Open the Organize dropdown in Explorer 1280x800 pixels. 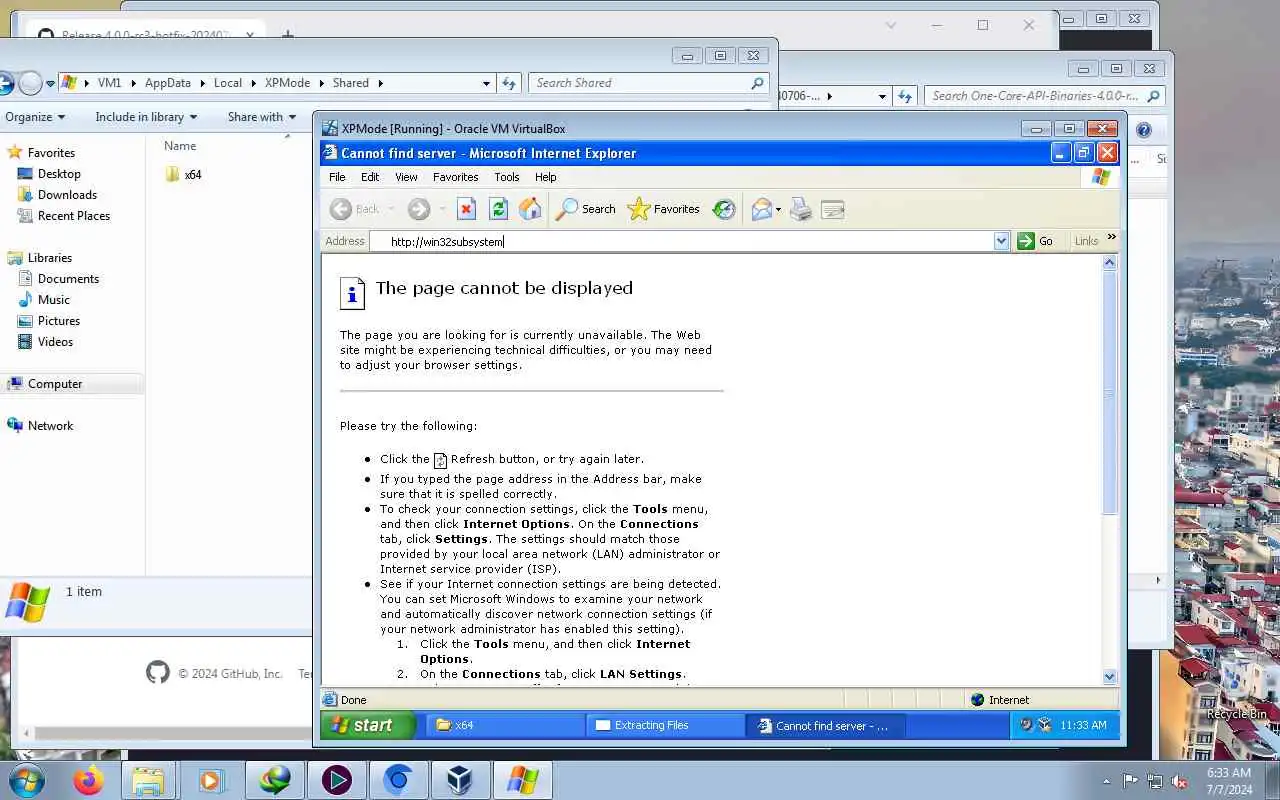click(x=35, y=117)
